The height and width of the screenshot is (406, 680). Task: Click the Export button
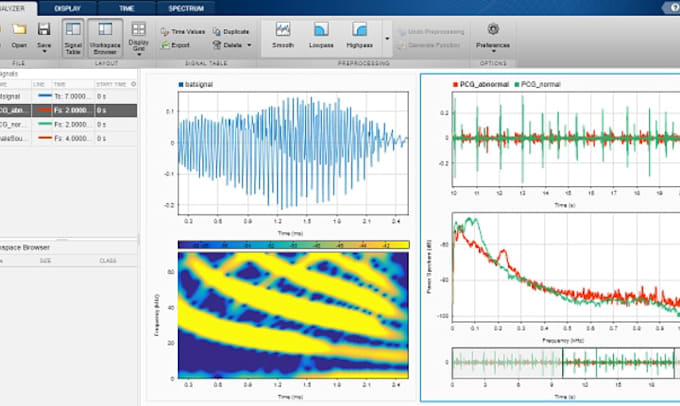pyautogui.click(x=175, y=45)
